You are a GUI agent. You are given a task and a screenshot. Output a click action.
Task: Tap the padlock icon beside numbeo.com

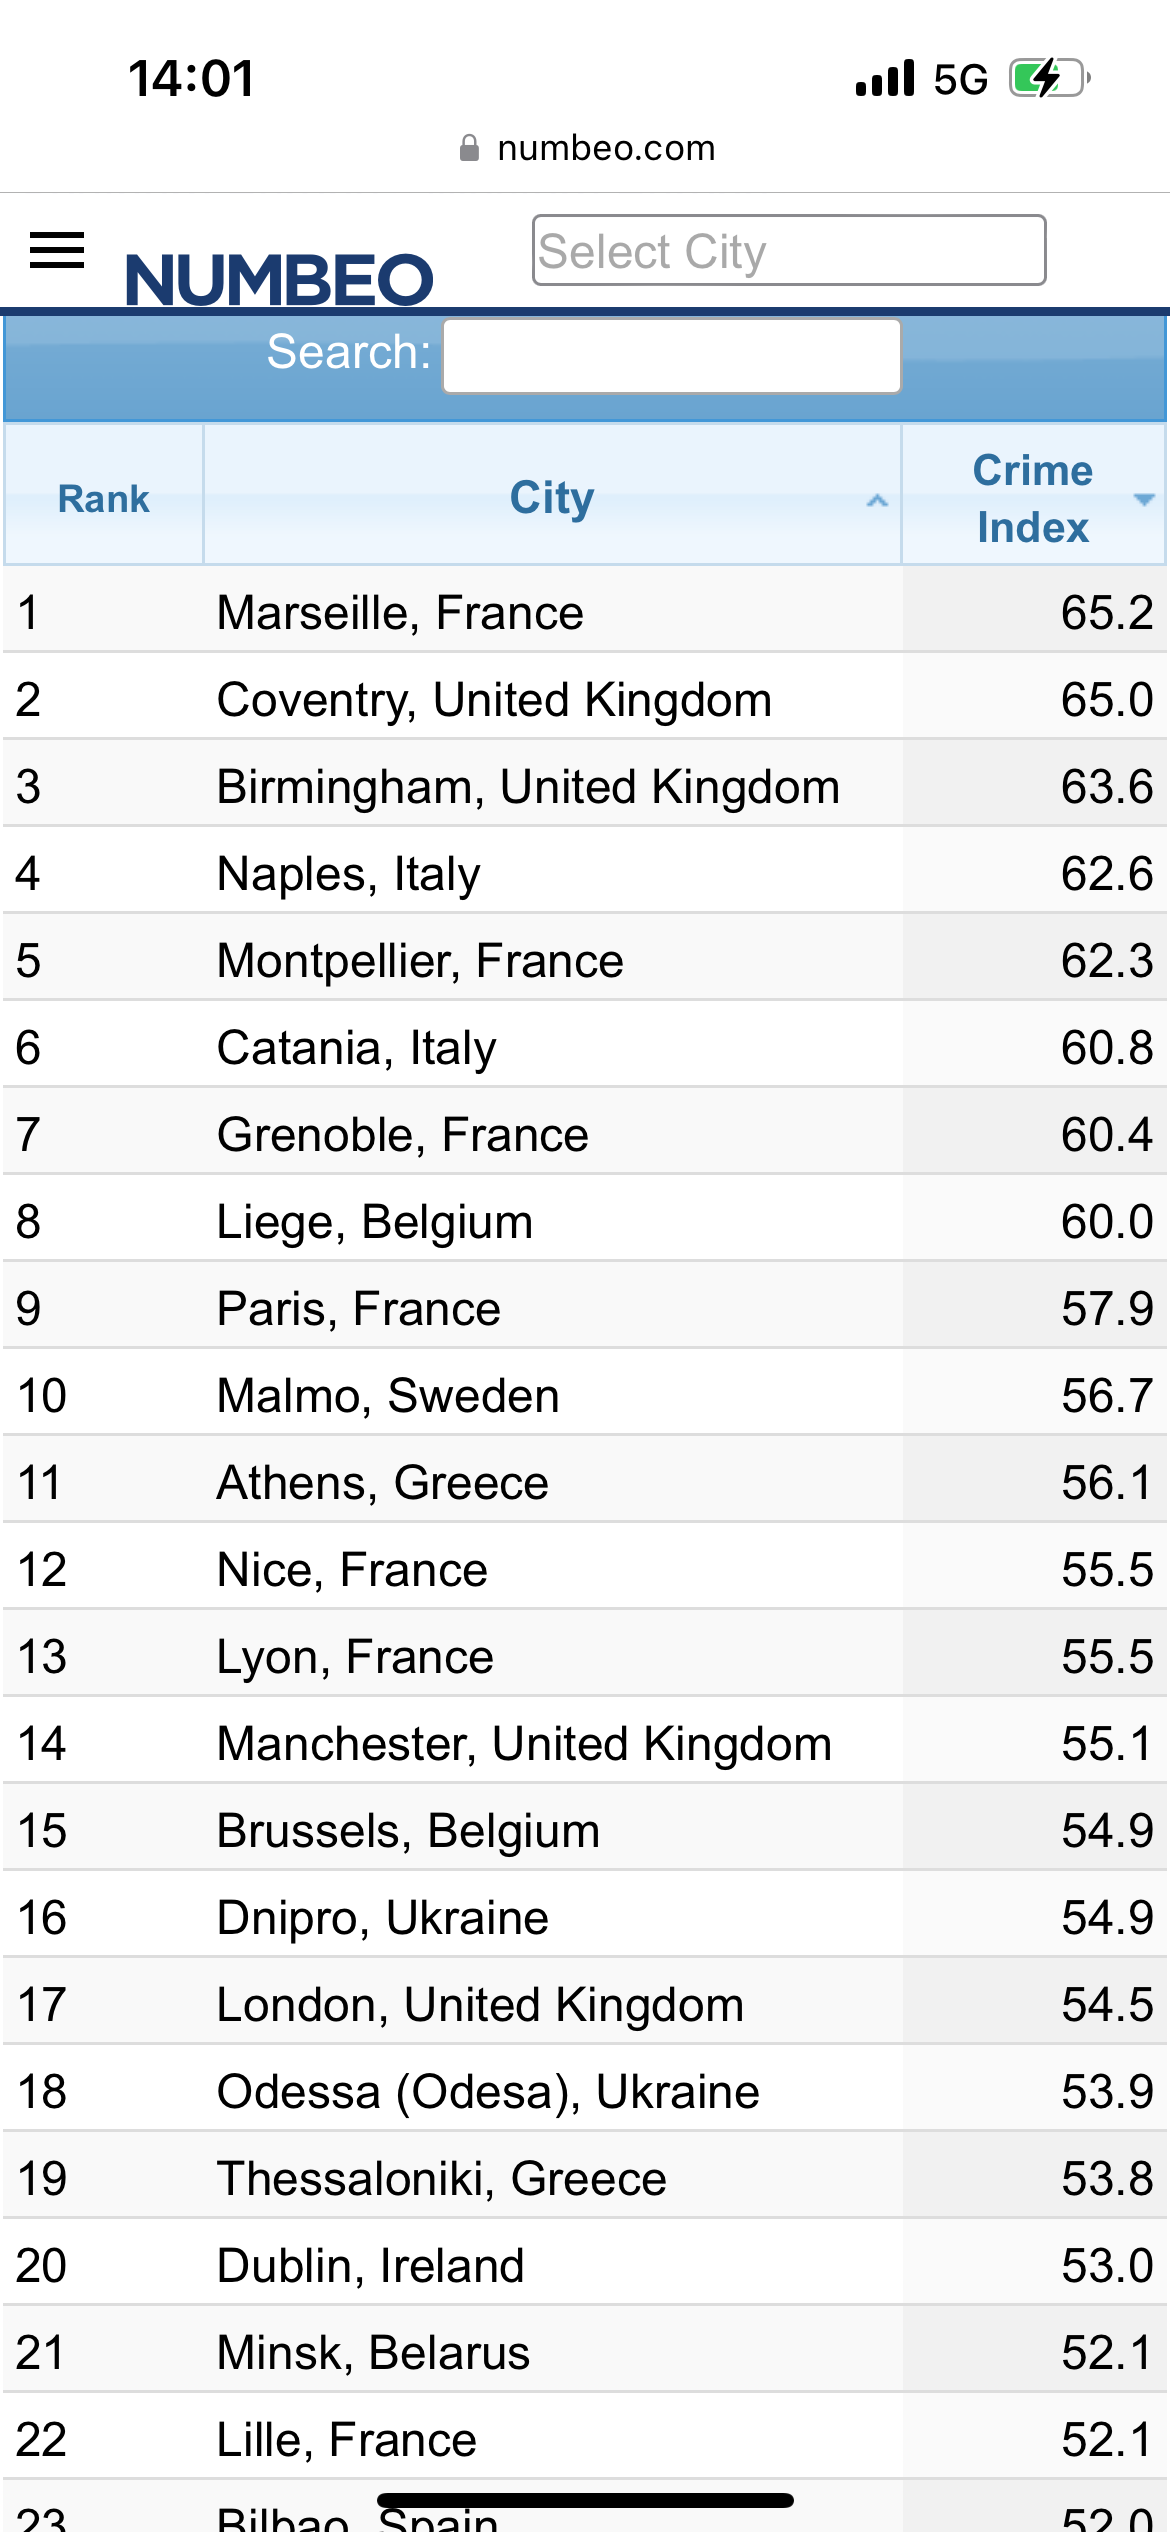tap(469, 148)
